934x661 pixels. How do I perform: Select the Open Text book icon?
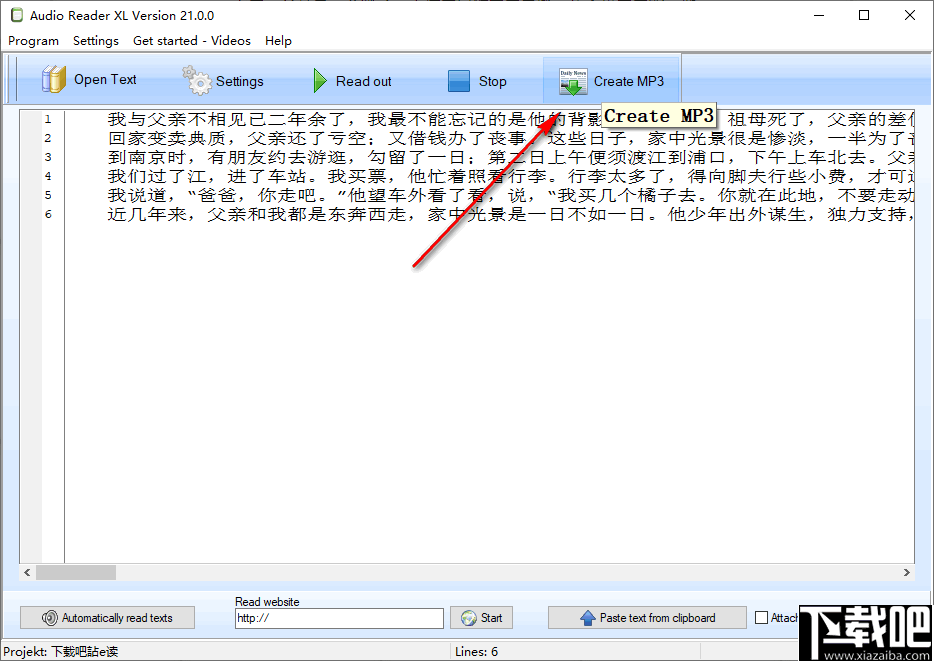52,79
